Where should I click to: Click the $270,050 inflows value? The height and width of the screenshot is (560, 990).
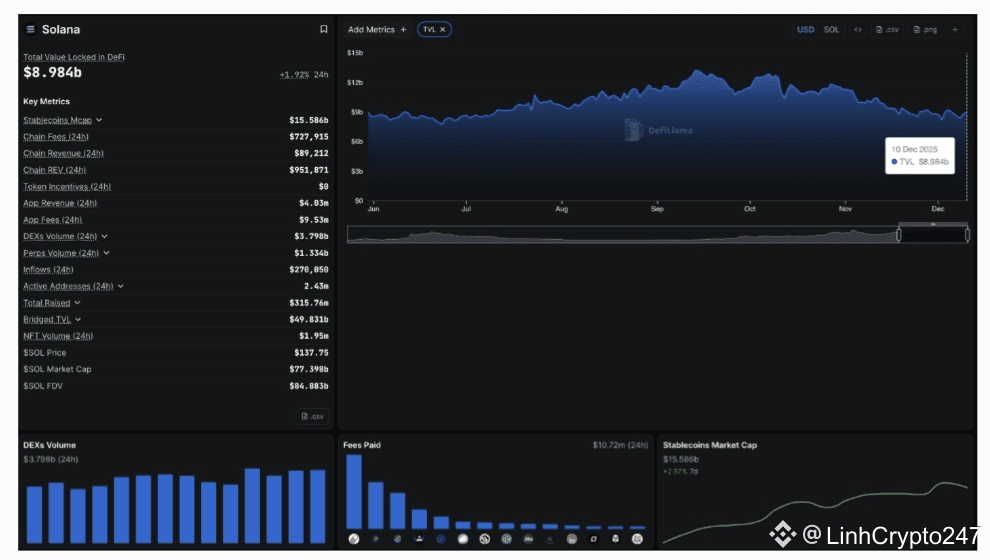[x=309, y=270]
